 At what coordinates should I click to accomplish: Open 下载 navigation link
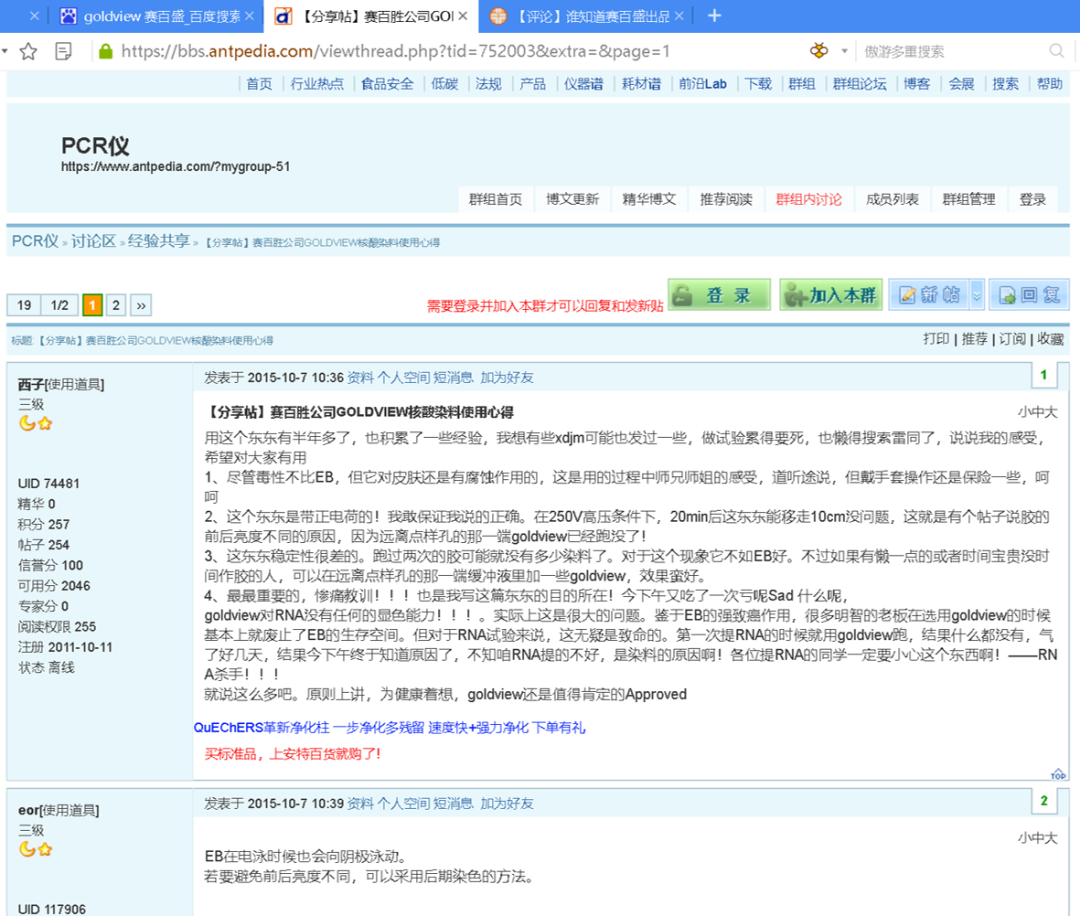[758, 84]
